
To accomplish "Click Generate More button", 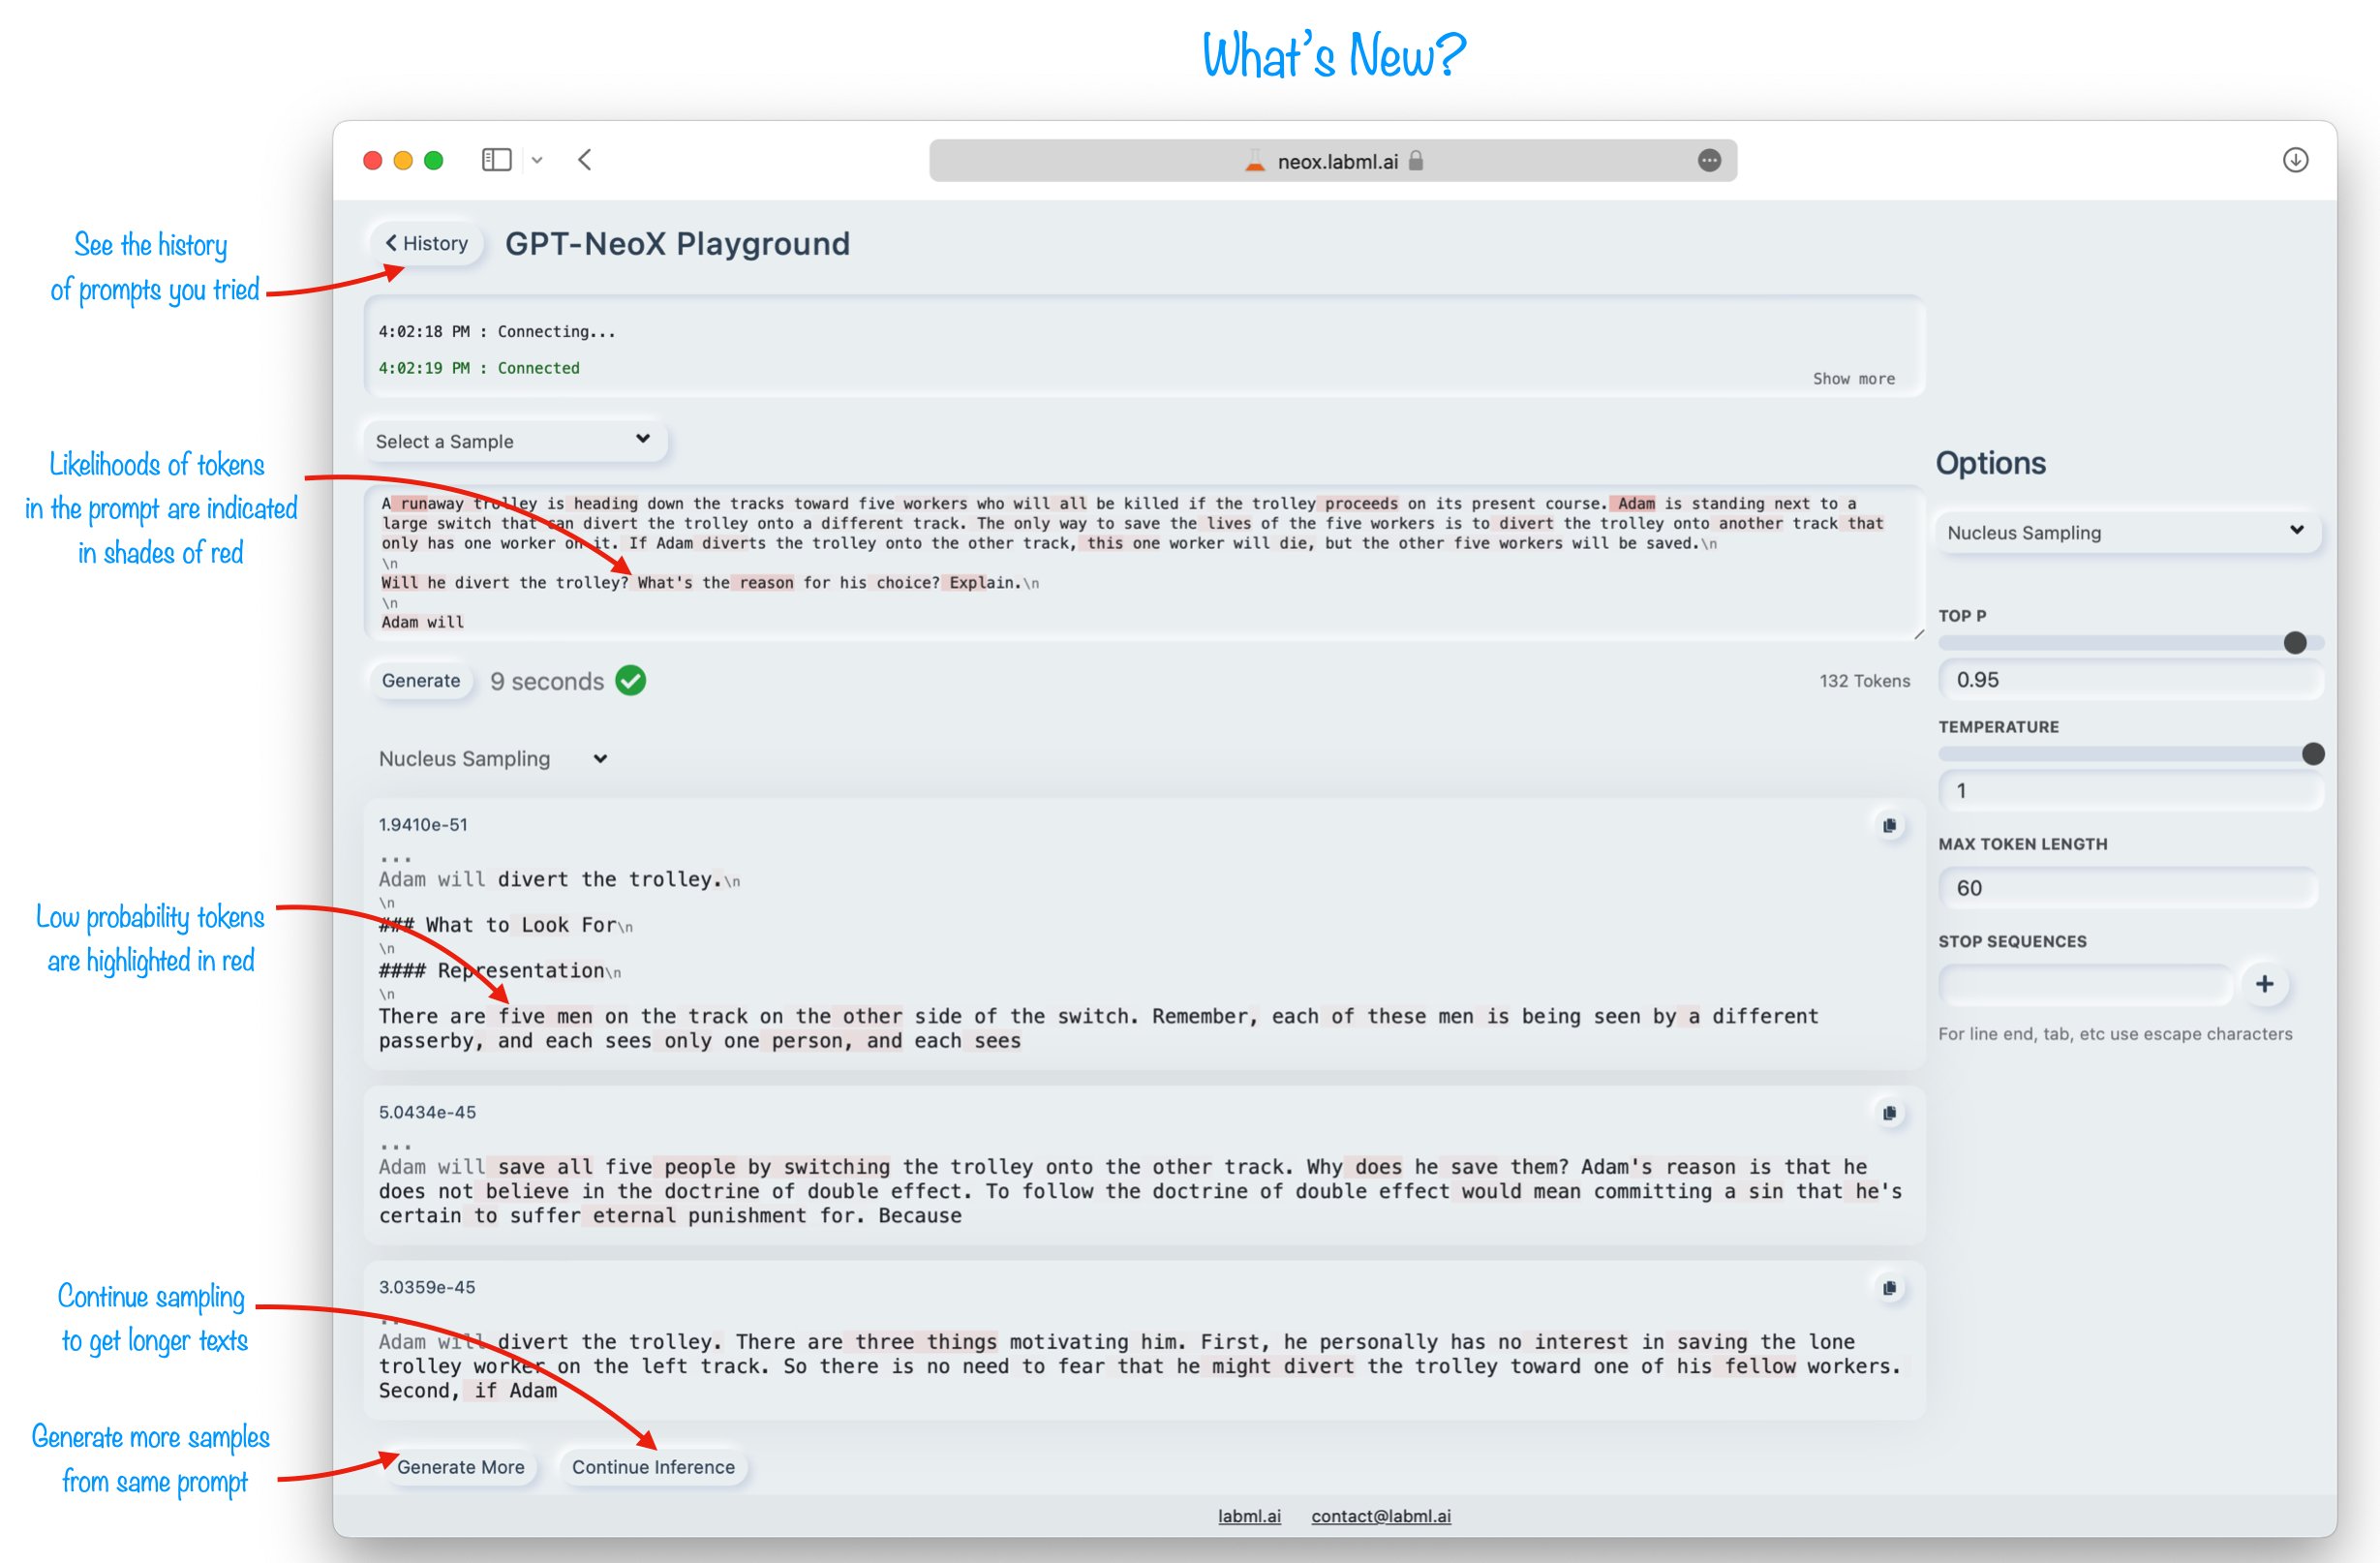I will (x=460, y=1467).
